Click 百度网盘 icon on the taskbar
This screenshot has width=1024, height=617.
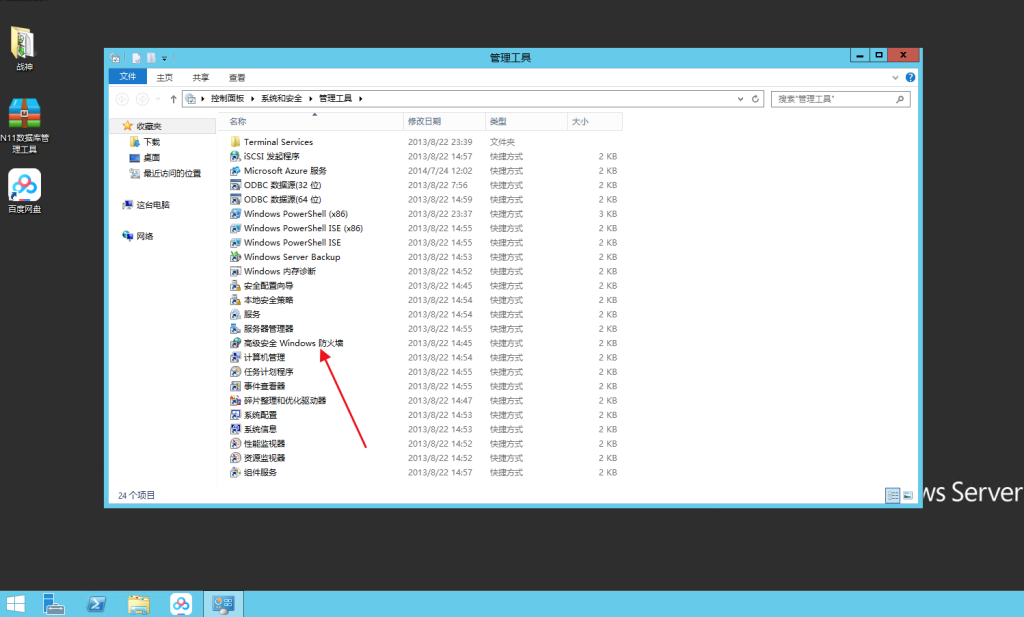point(181,604)
